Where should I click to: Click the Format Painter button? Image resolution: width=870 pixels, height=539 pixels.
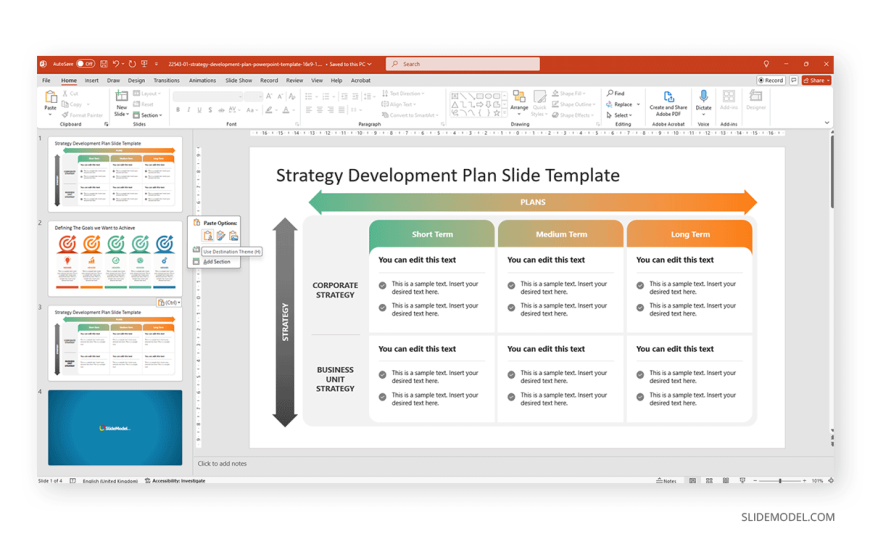pos(83,115)
